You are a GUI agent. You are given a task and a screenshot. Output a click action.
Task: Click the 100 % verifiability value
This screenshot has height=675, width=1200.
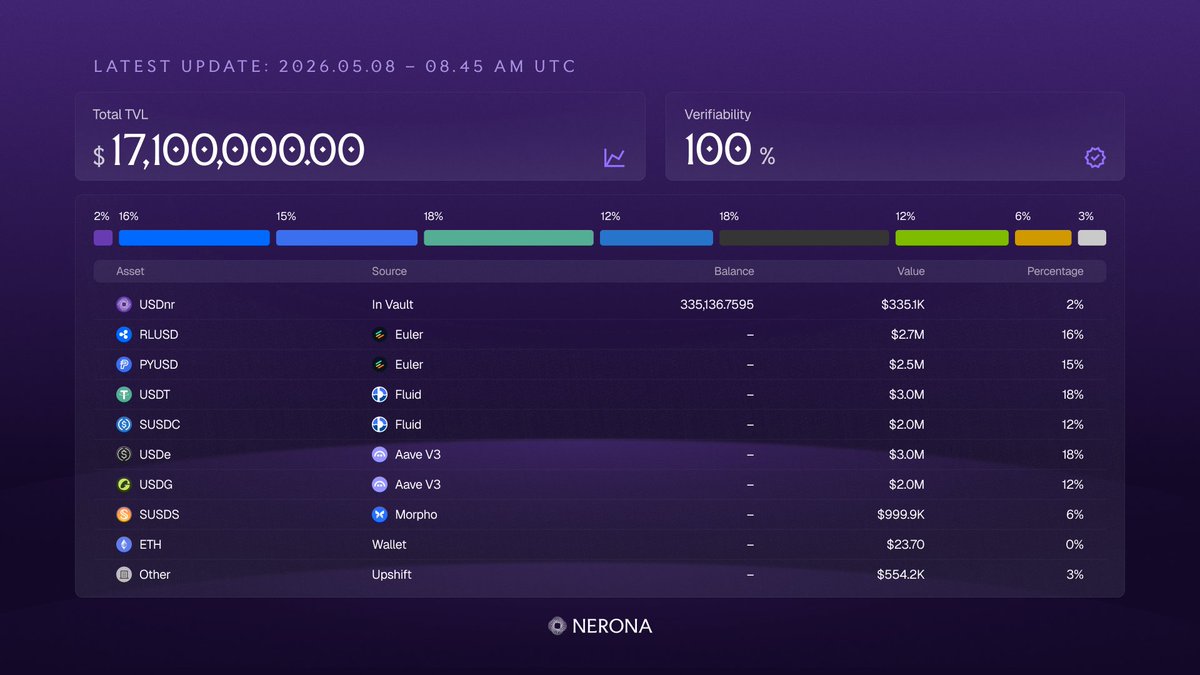click(730, 150)
